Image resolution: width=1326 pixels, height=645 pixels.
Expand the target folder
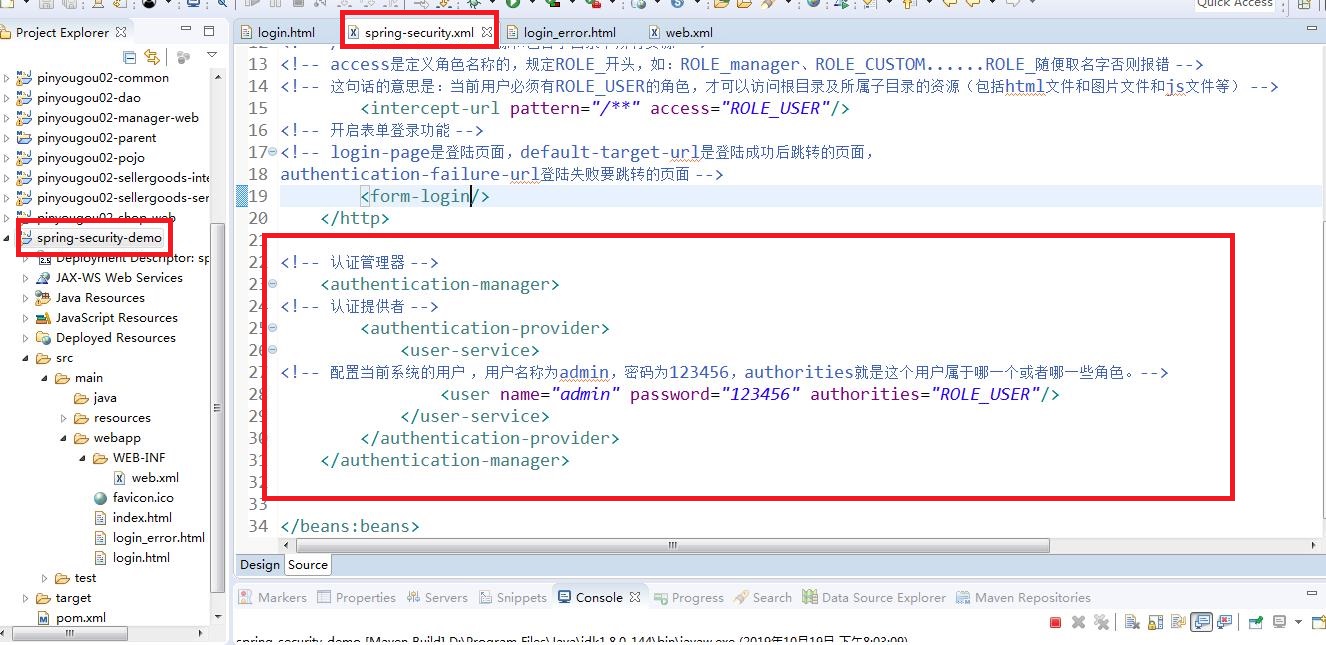[x=26, y=598]
